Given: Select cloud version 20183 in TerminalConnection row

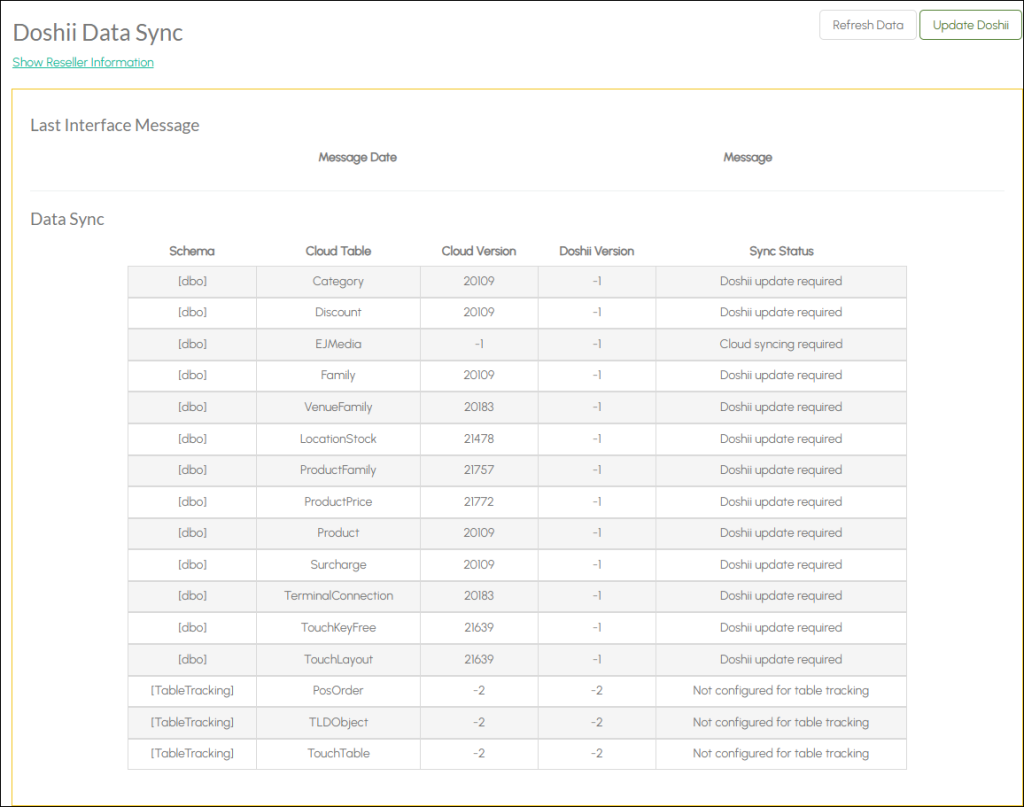Looking at the screenshot, I should pyautogui.click(x=479, y=596).
